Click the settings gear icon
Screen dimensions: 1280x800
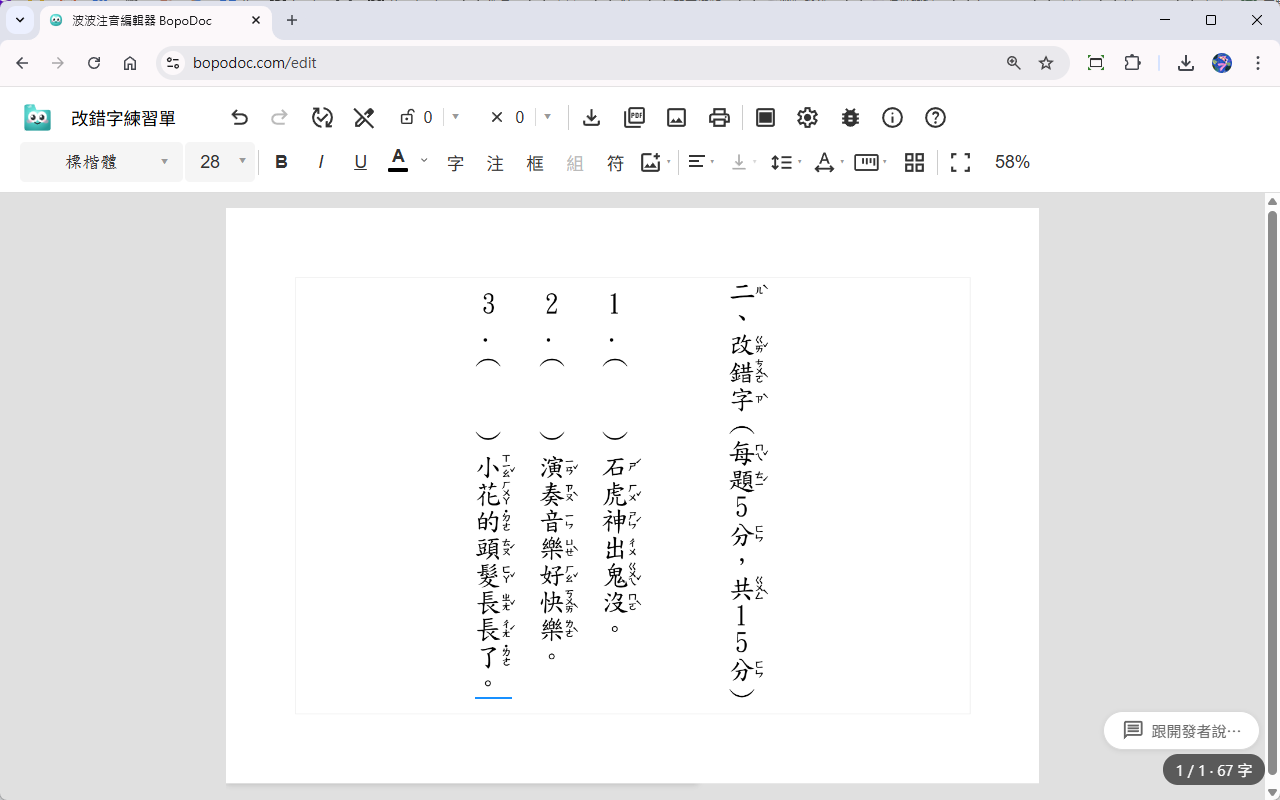click(x=807, y=117)
